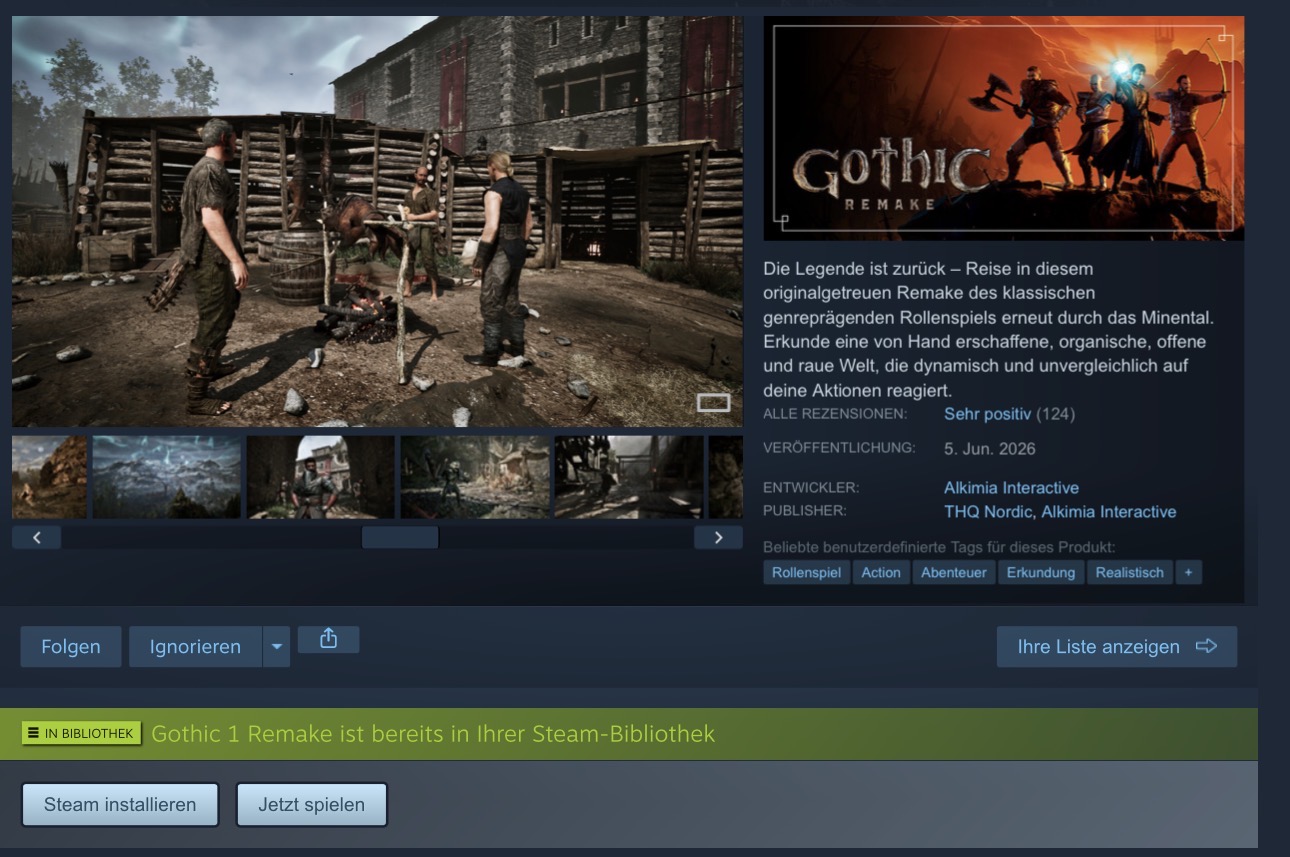Click the VERÖFFENTLICHUNG label
The image size is (1290, 857).
839,448
